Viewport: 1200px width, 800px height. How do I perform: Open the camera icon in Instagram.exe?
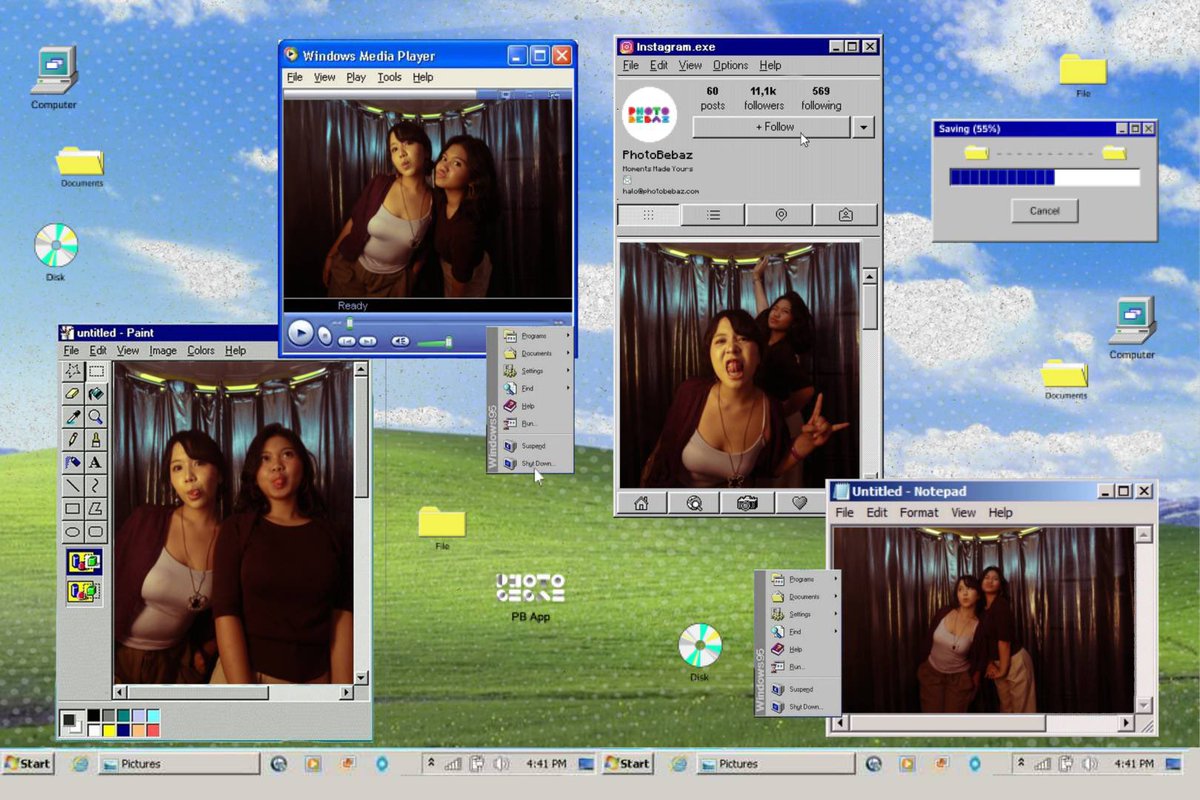(747, 503)
